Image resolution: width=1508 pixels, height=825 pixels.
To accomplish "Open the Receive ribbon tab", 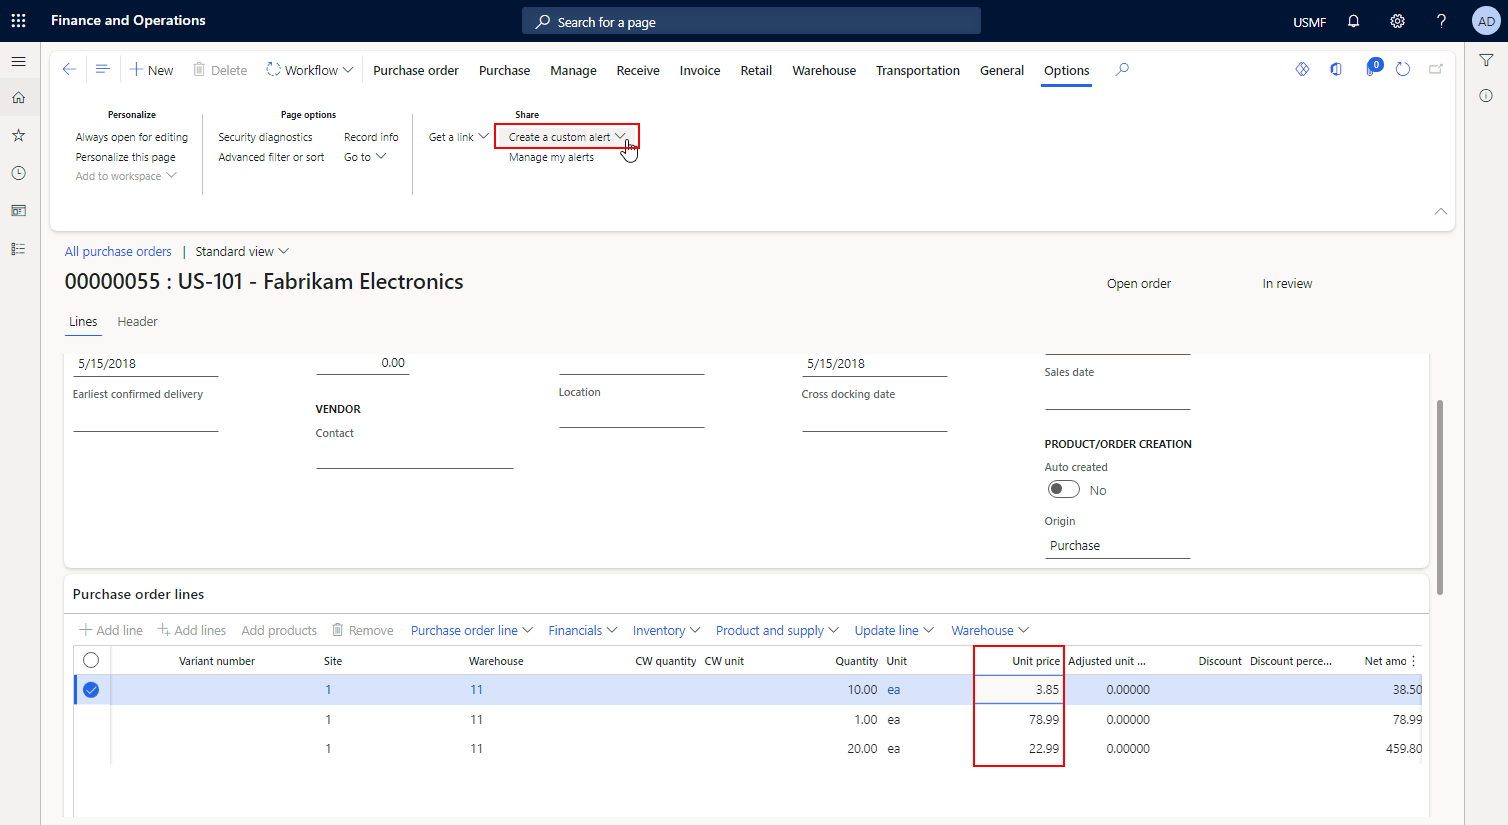I will coord(638,70).
